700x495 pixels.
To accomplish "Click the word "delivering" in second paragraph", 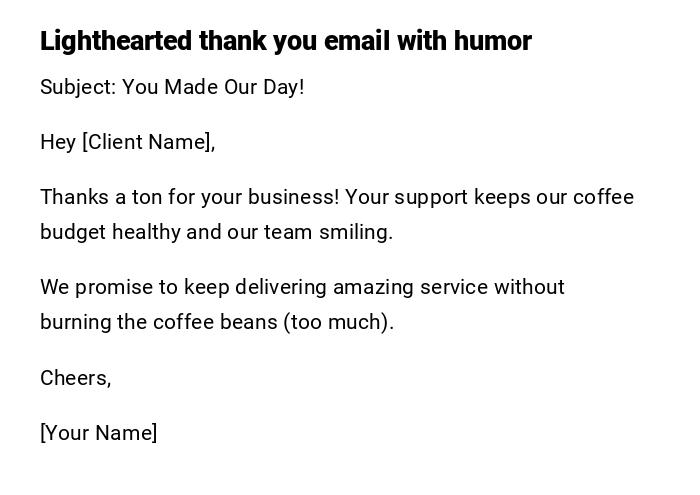I will tap(280, 287).
